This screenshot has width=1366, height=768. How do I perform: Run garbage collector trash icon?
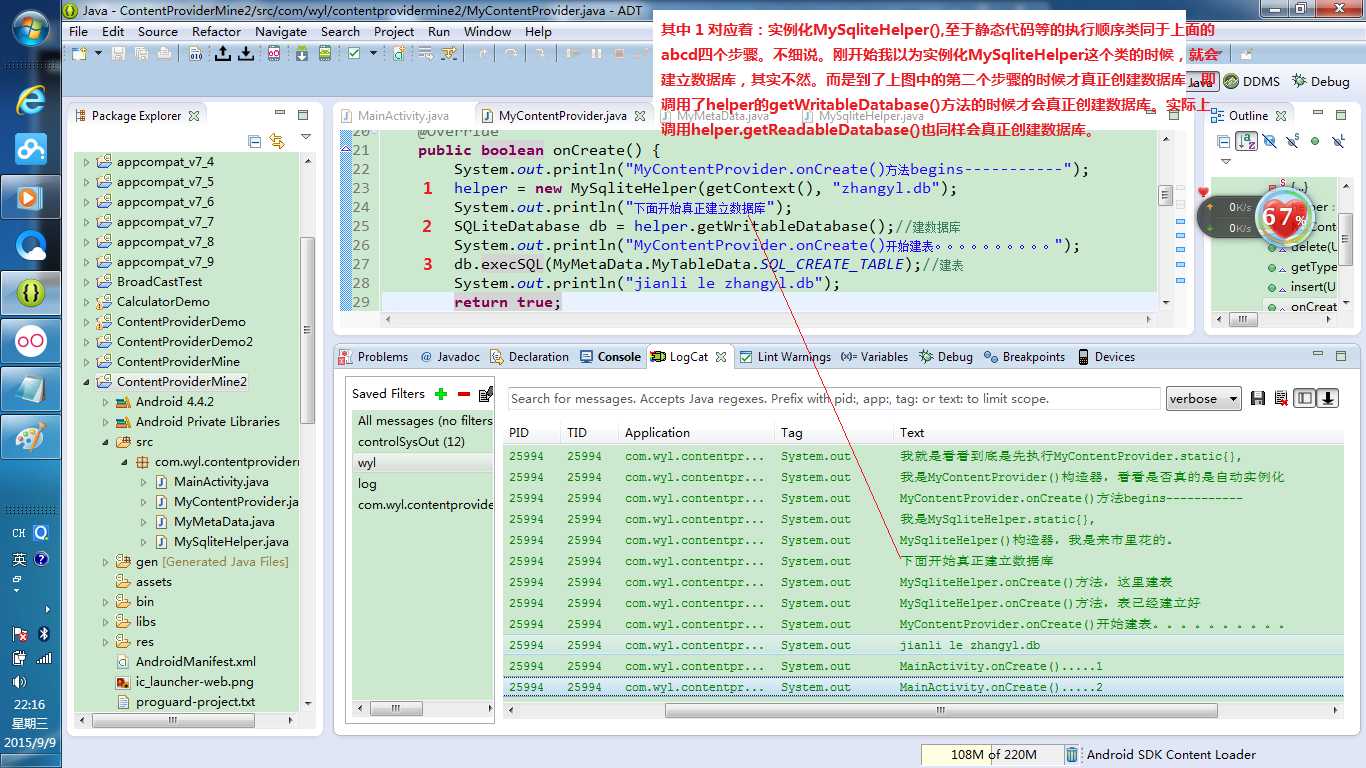(x=1072, y=755)
